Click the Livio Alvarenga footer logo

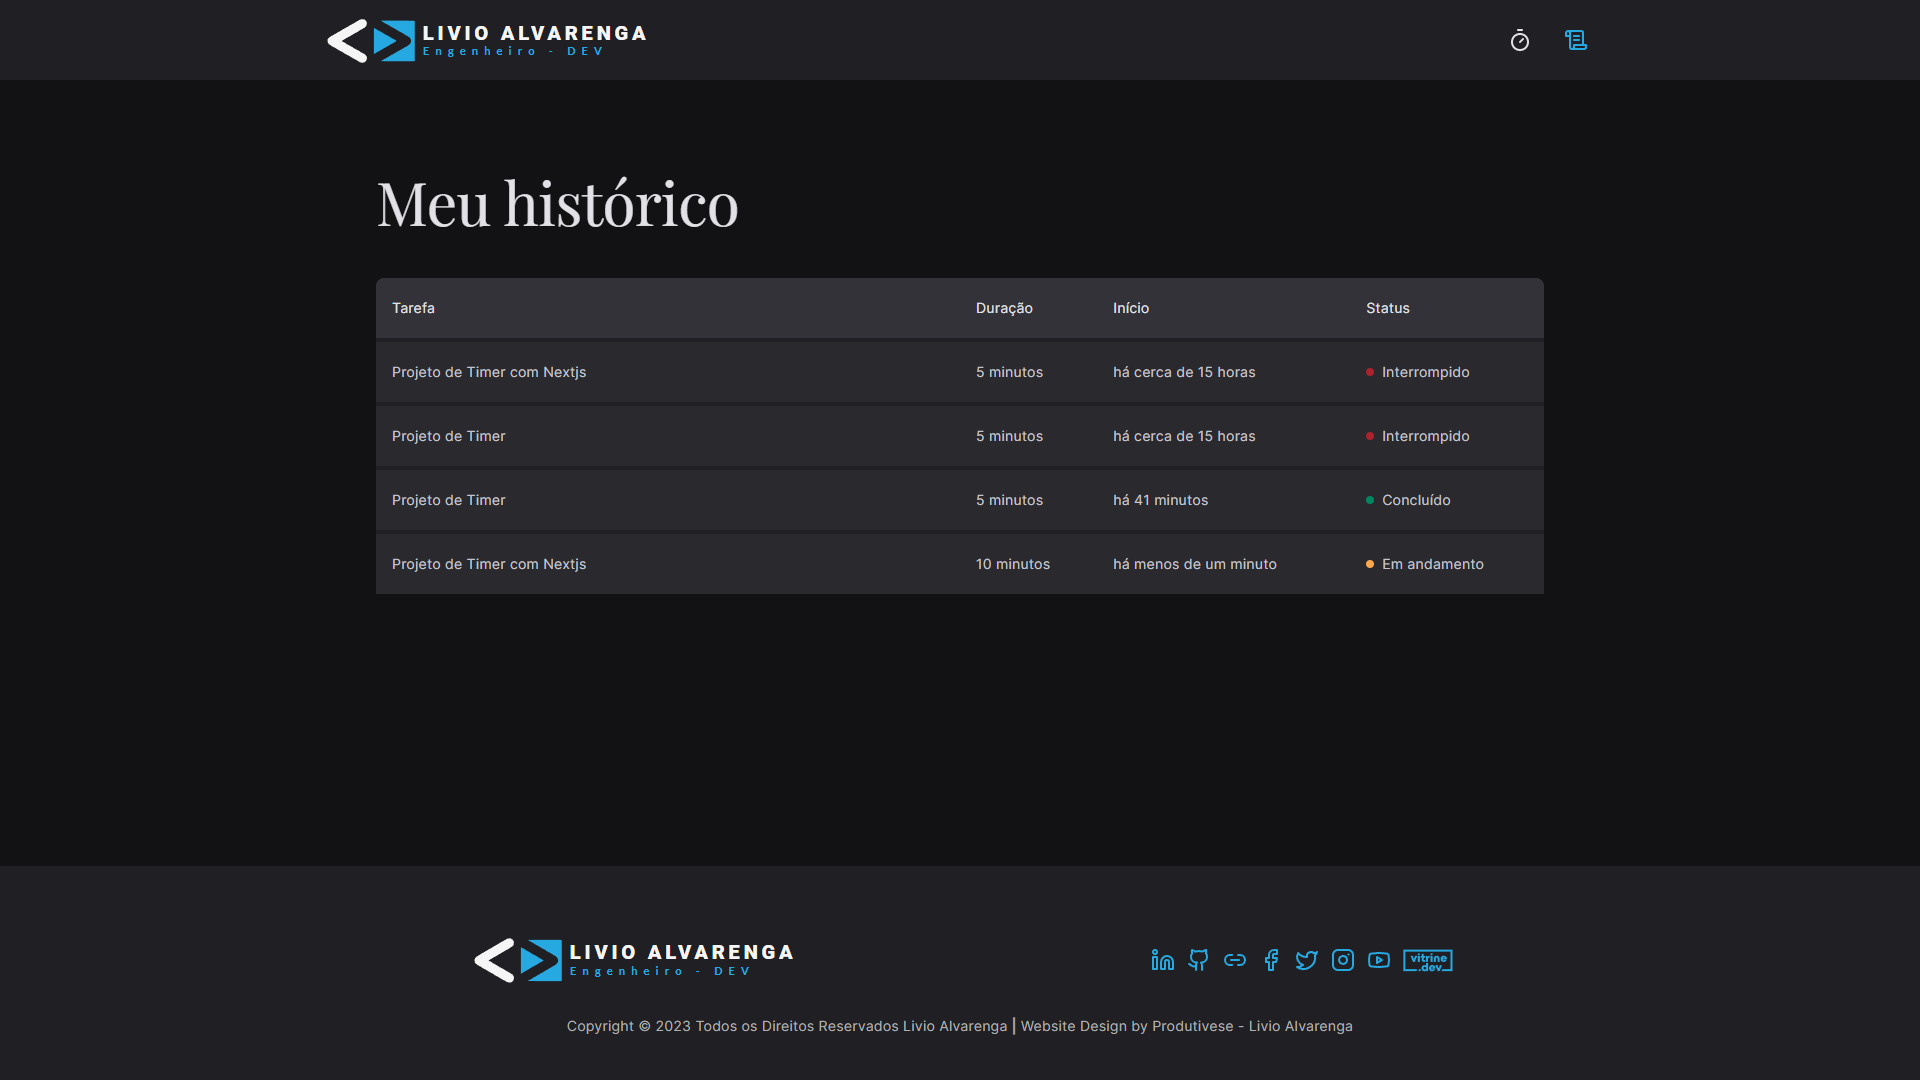point(634,960)
